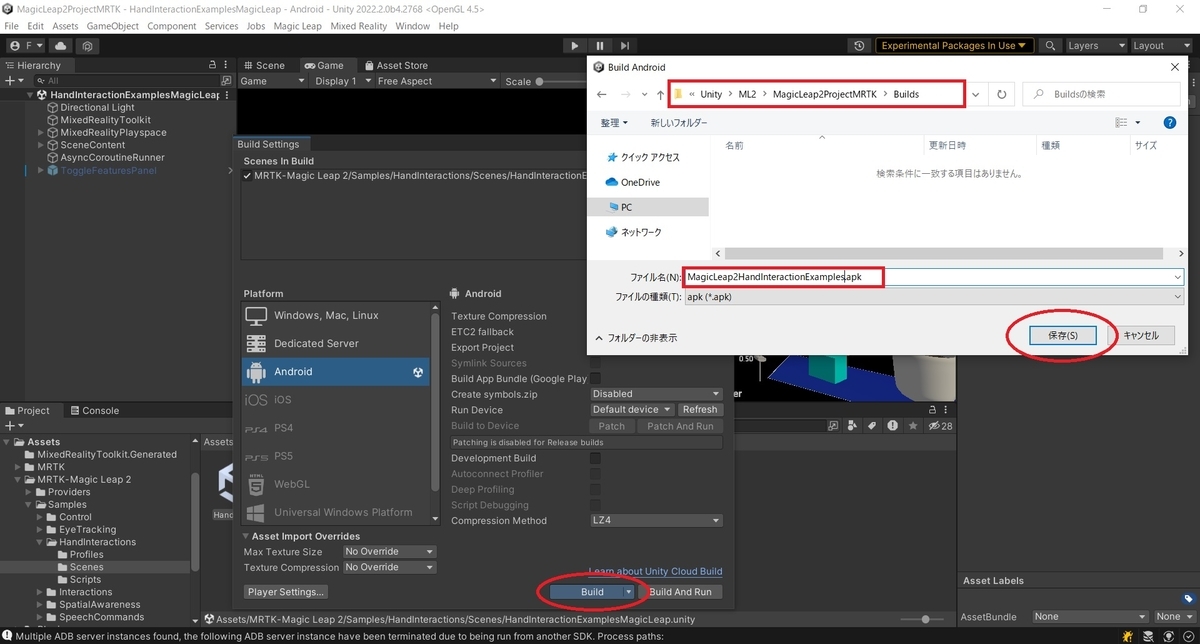Click the Hierarchy add (+) button
Image resolution: width=1200 pixels, height=644 pixels.
pos(13,81)
